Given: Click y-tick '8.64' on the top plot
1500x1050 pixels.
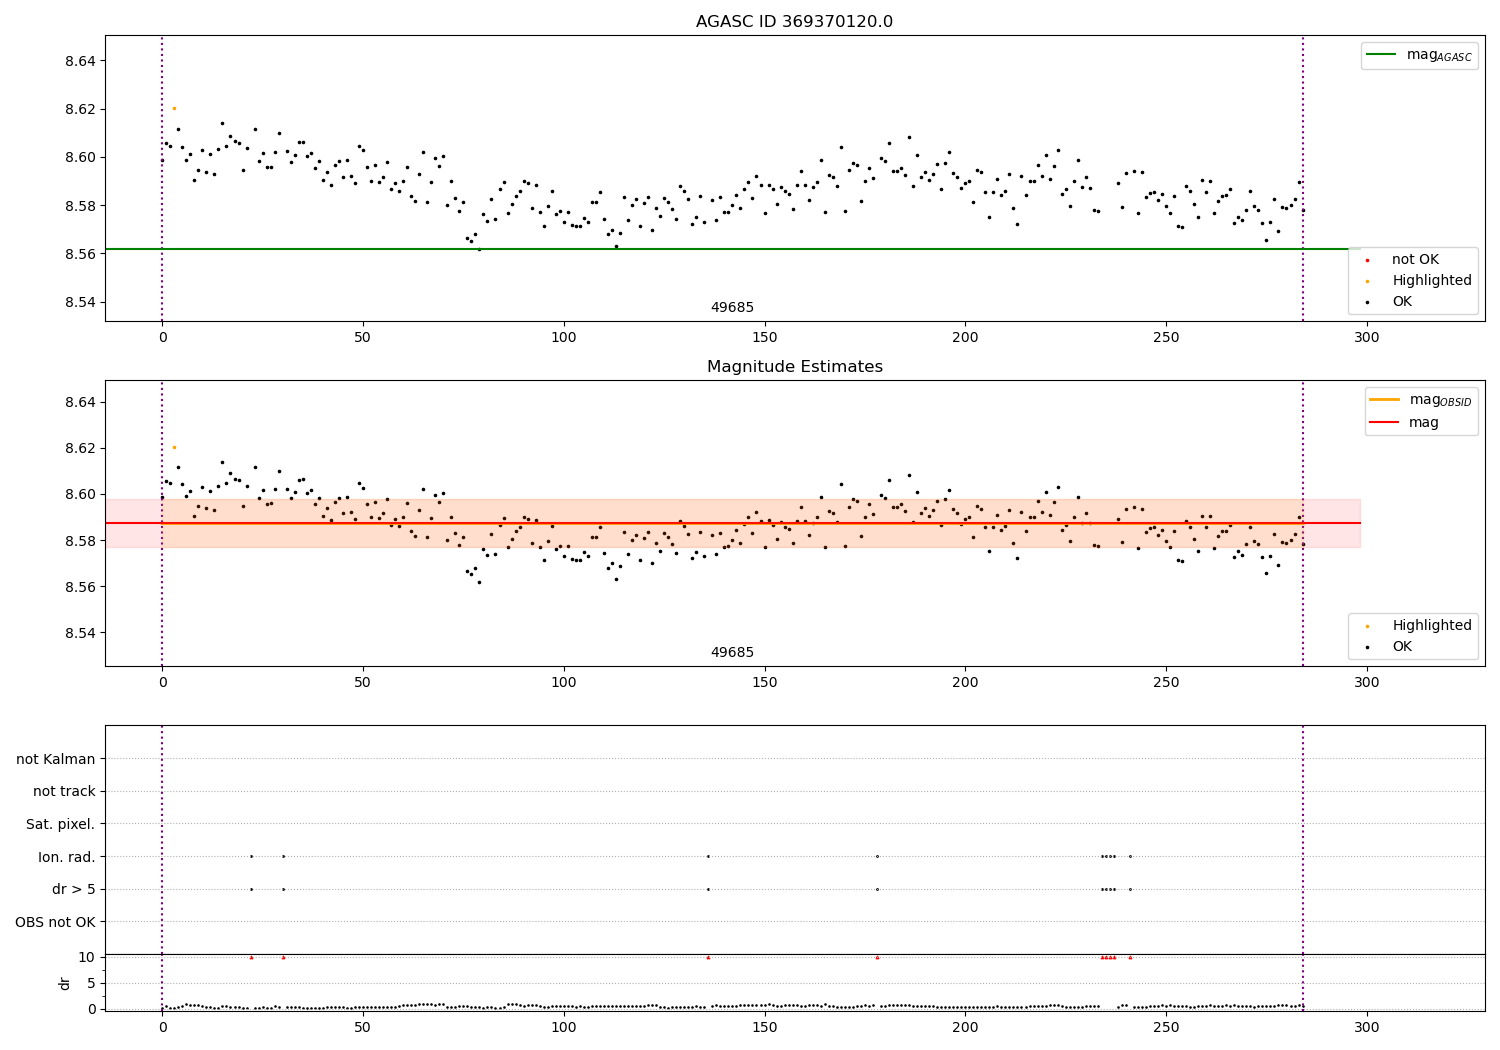Looking at the screenshot, I should point(79,61).
